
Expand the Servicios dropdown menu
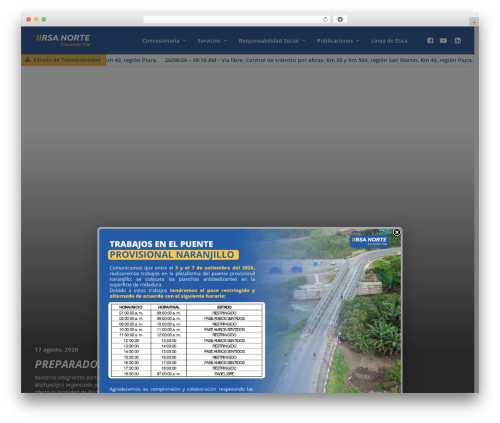tap(212, 41)
